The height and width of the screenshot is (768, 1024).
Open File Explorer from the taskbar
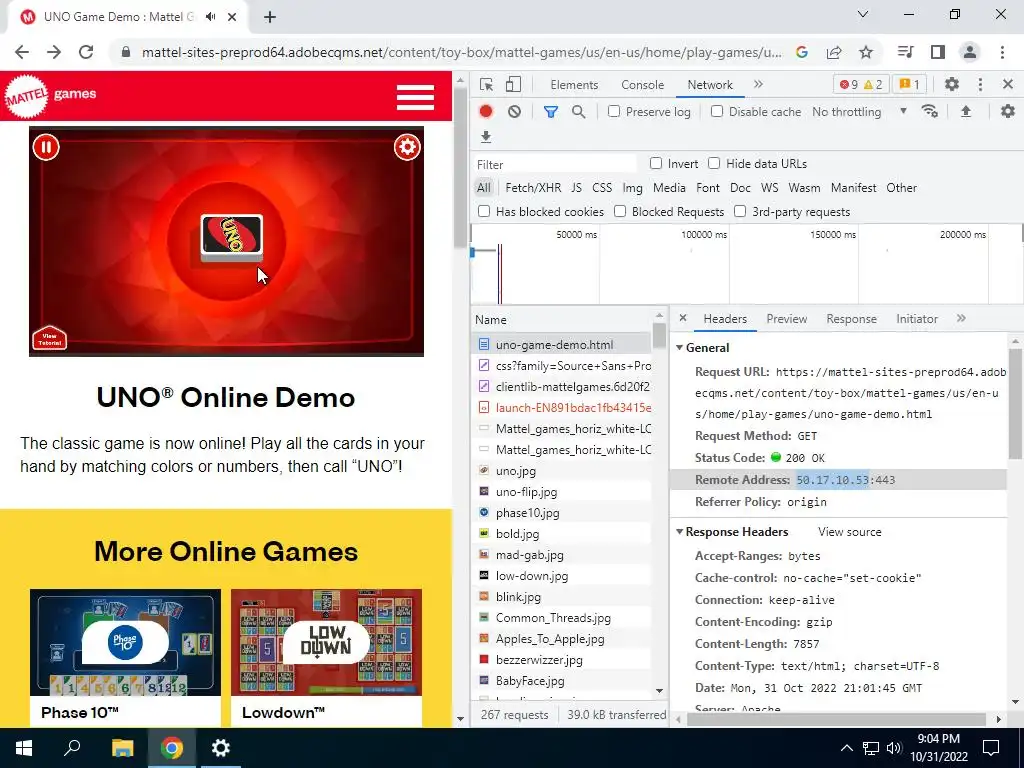point(122,748)
